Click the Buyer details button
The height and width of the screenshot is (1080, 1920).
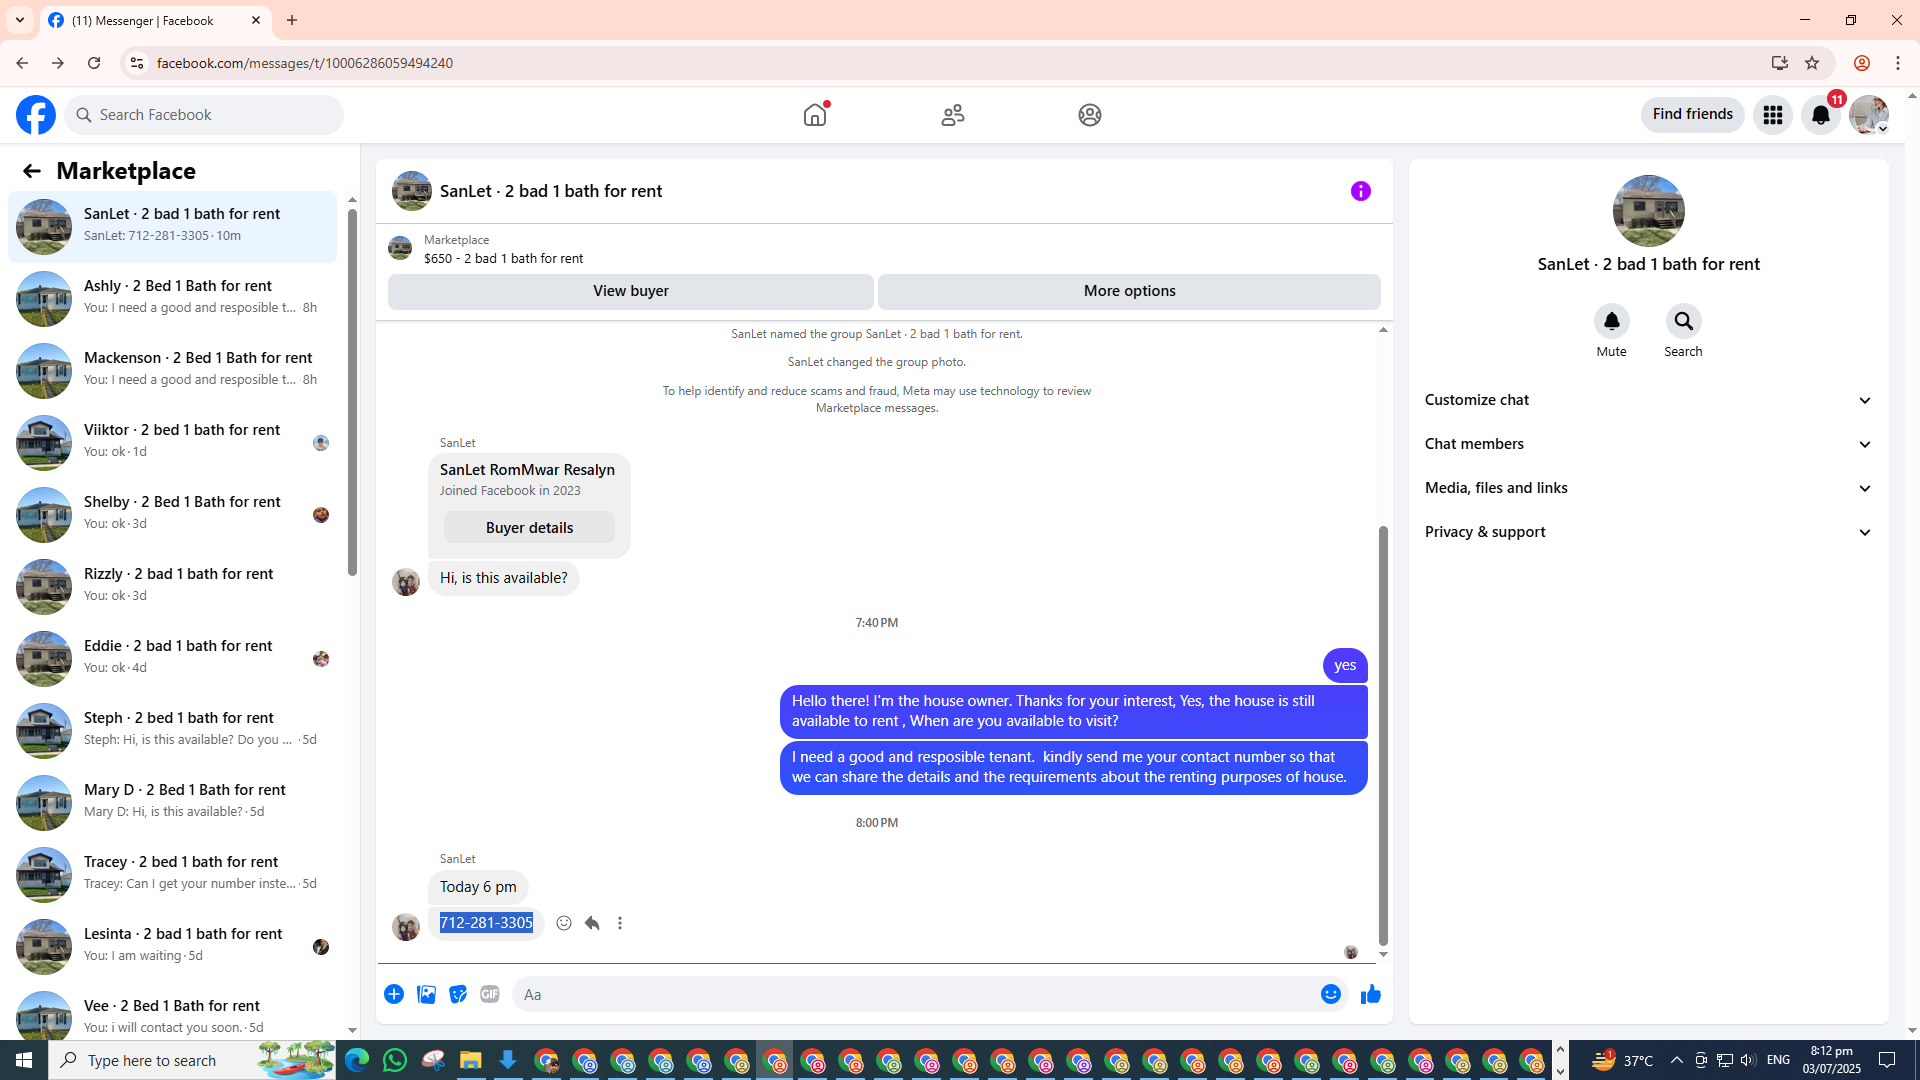click(529, 528)
